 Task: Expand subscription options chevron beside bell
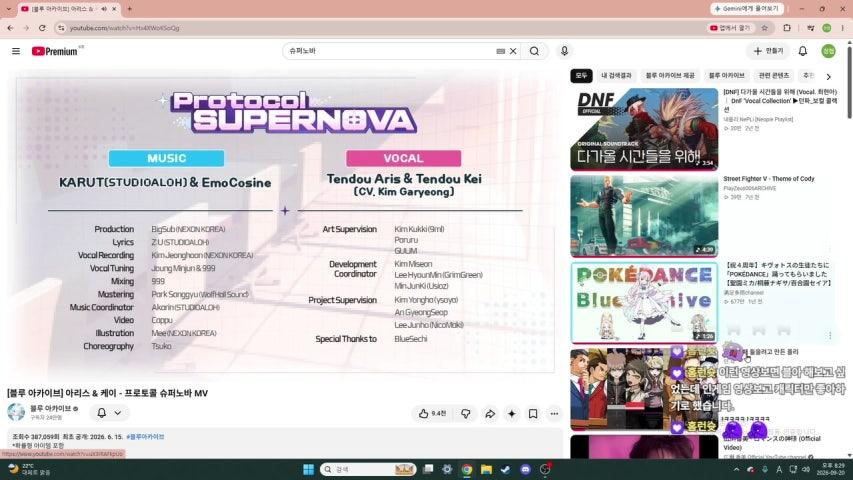tap(118, 413)
